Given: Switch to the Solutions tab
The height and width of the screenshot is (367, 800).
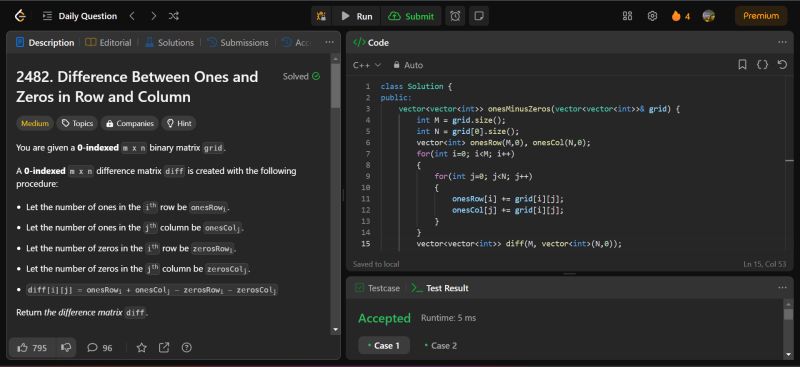Looking at the screenshot, I should click(169, 43).
